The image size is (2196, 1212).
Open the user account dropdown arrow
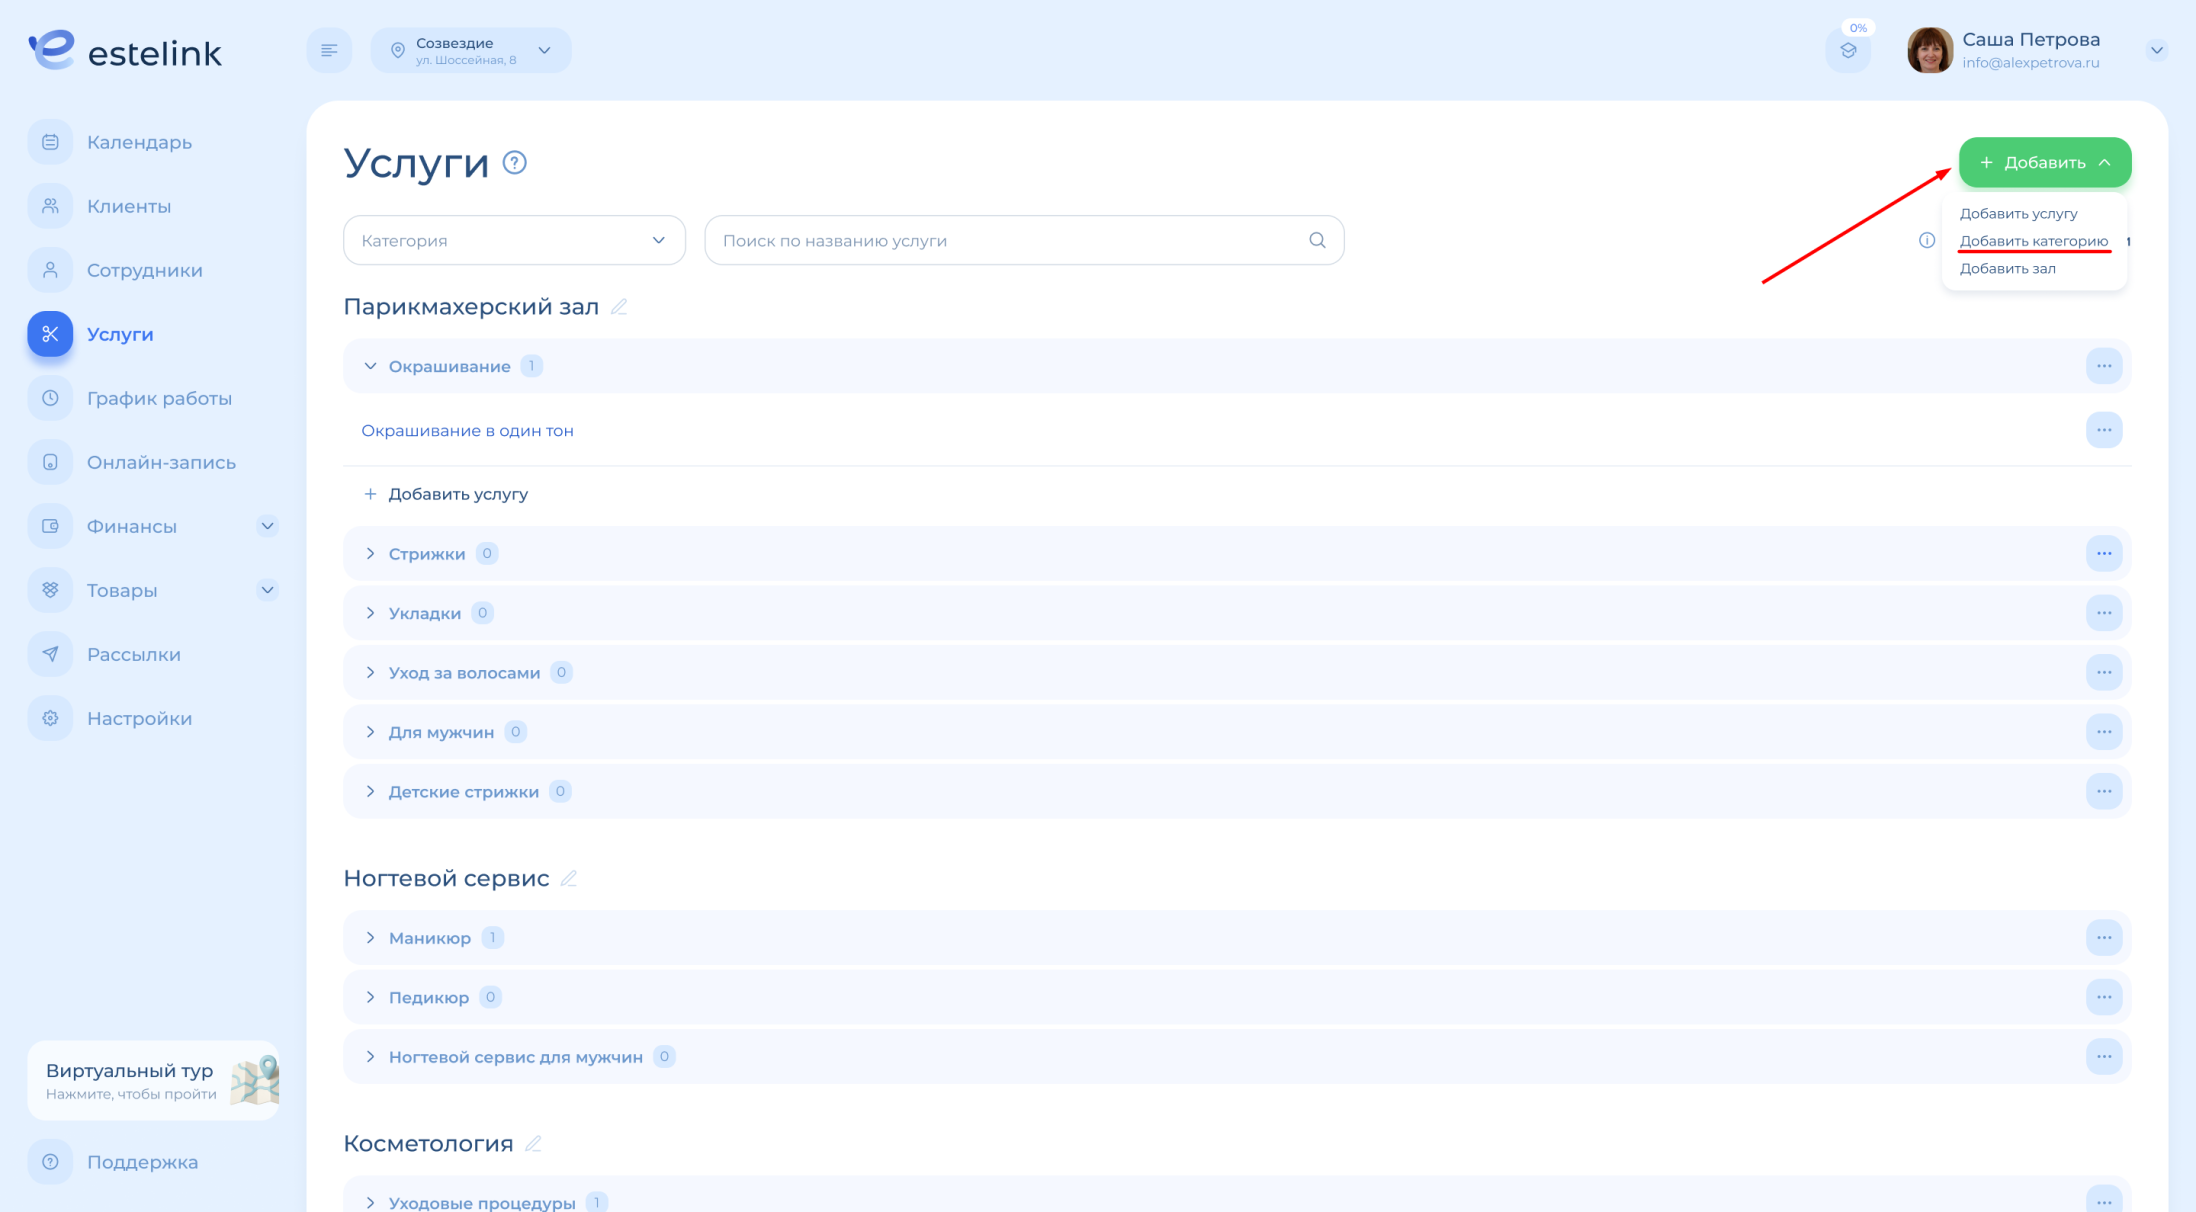click(x=2156, y=50)
